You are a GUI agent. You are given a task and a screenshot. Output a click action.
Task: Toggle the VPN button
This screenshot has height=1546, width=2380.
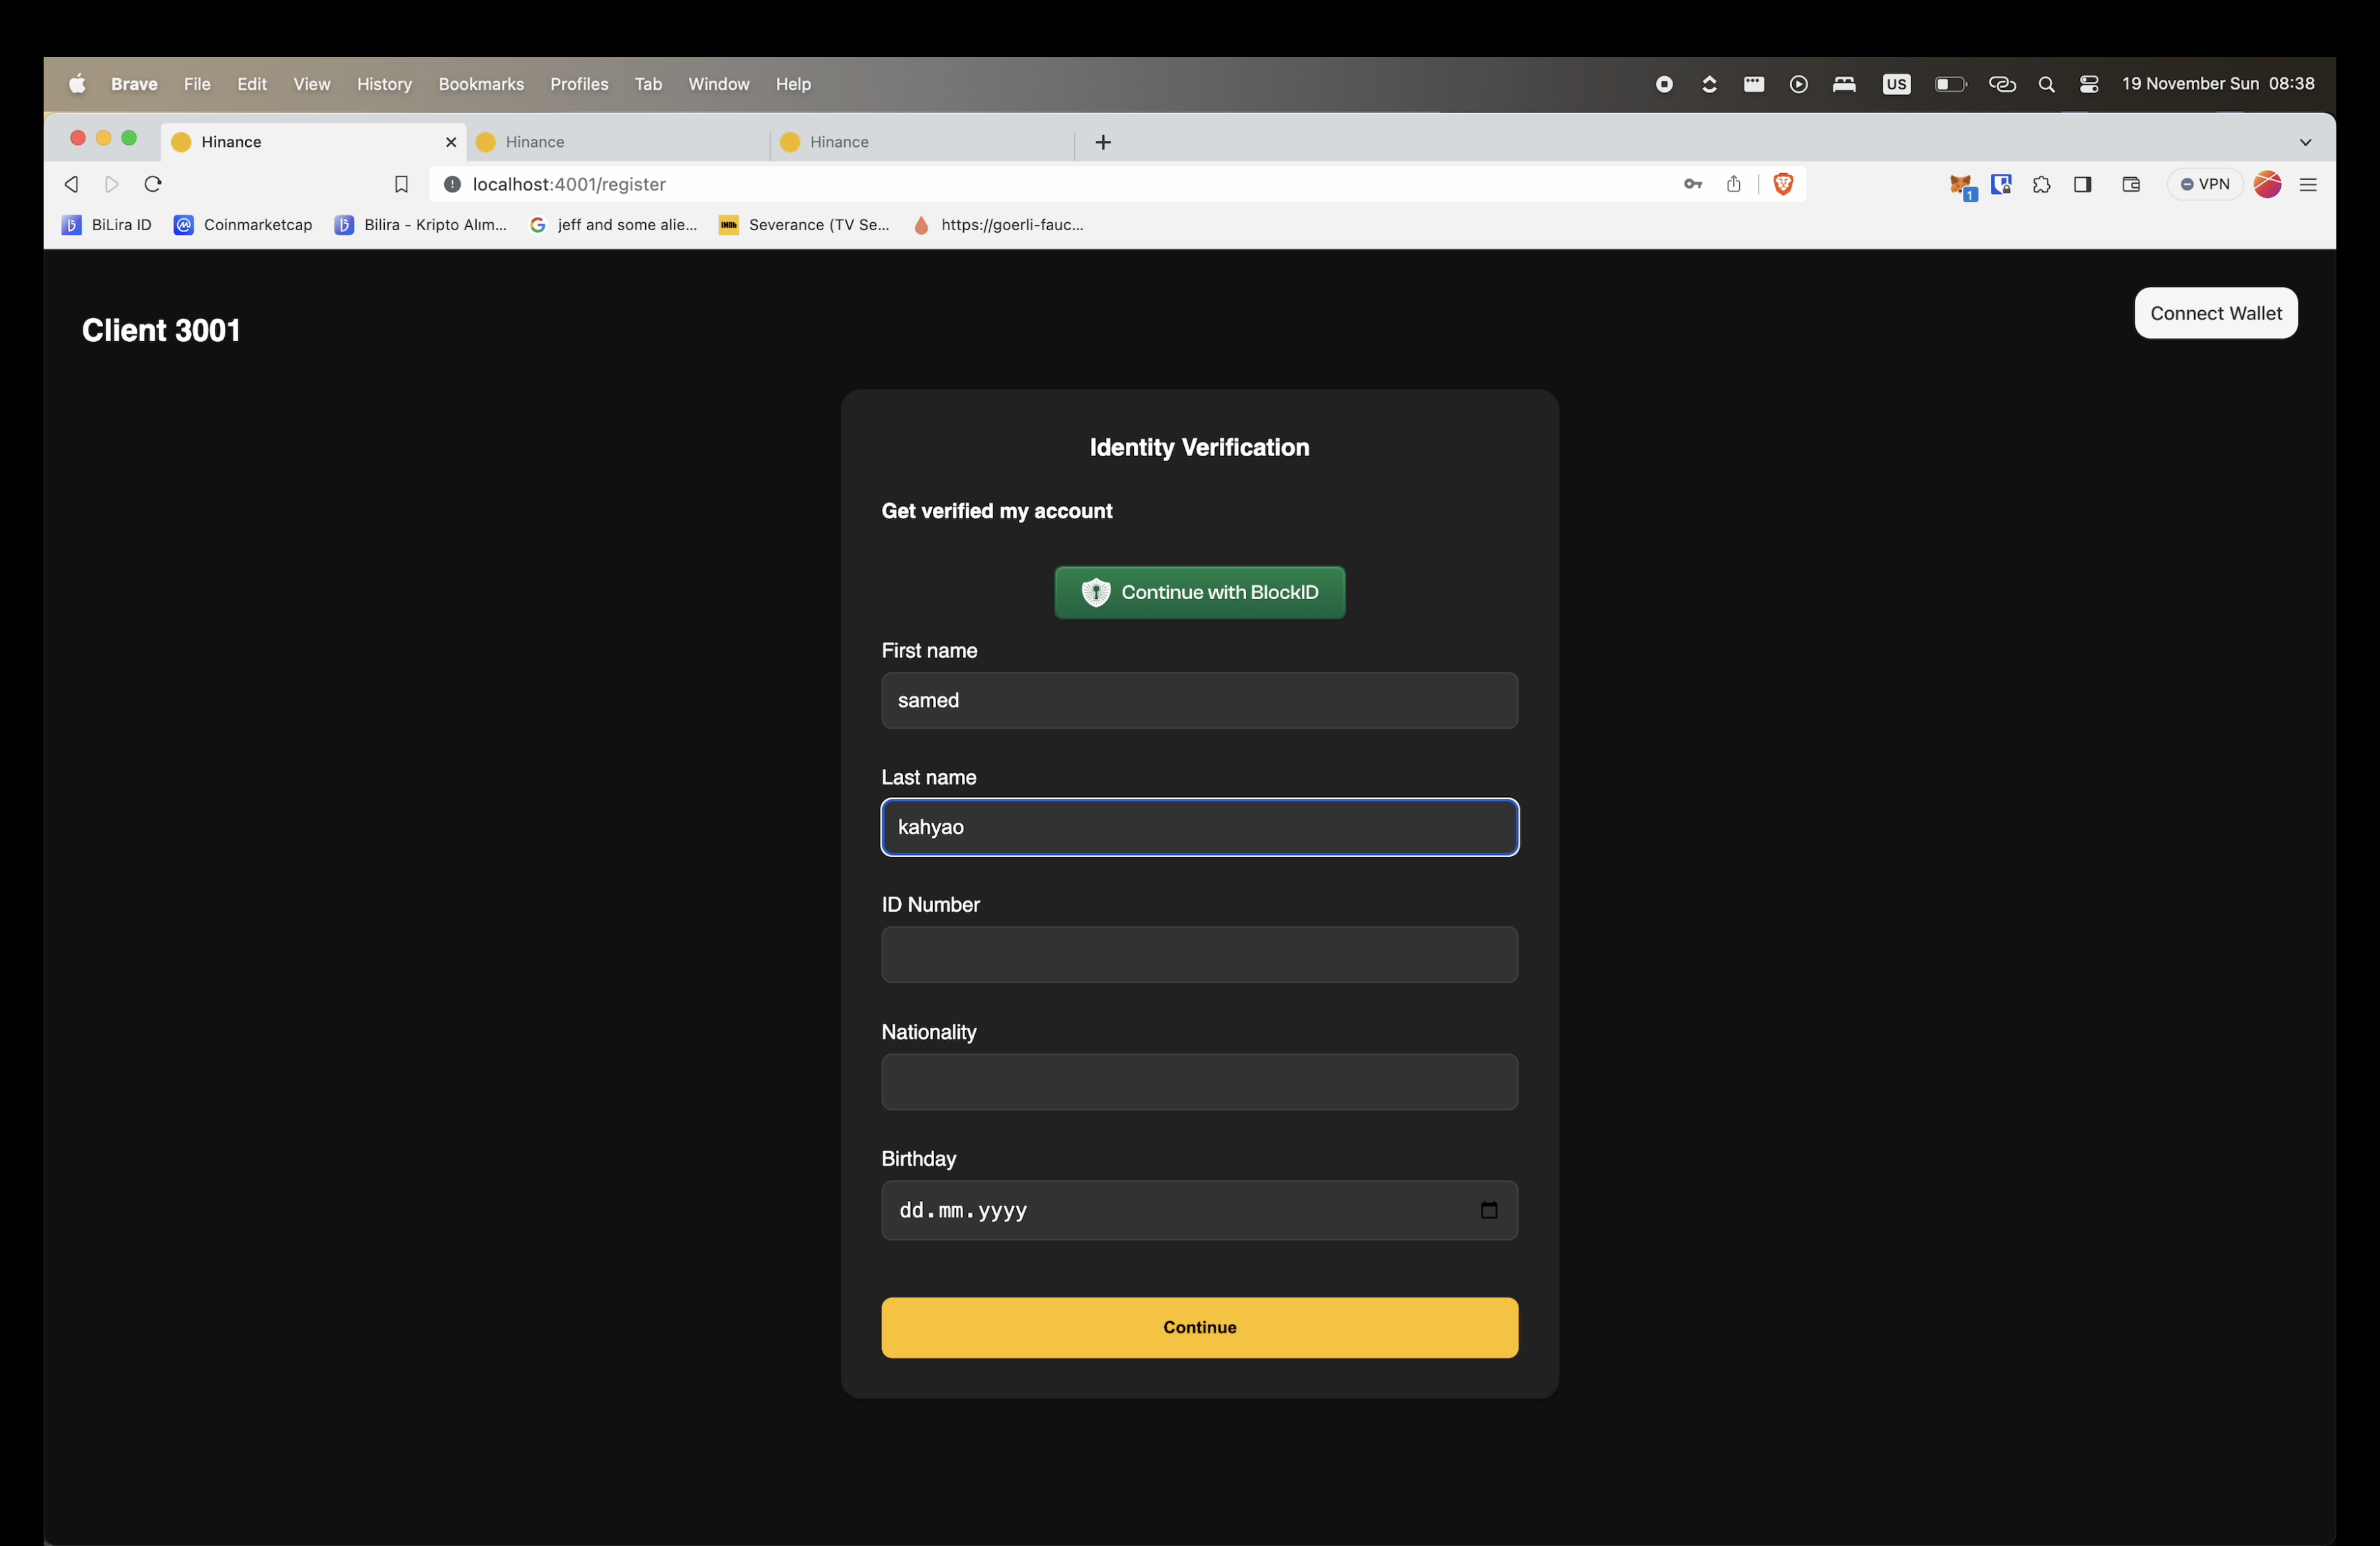2204,184
